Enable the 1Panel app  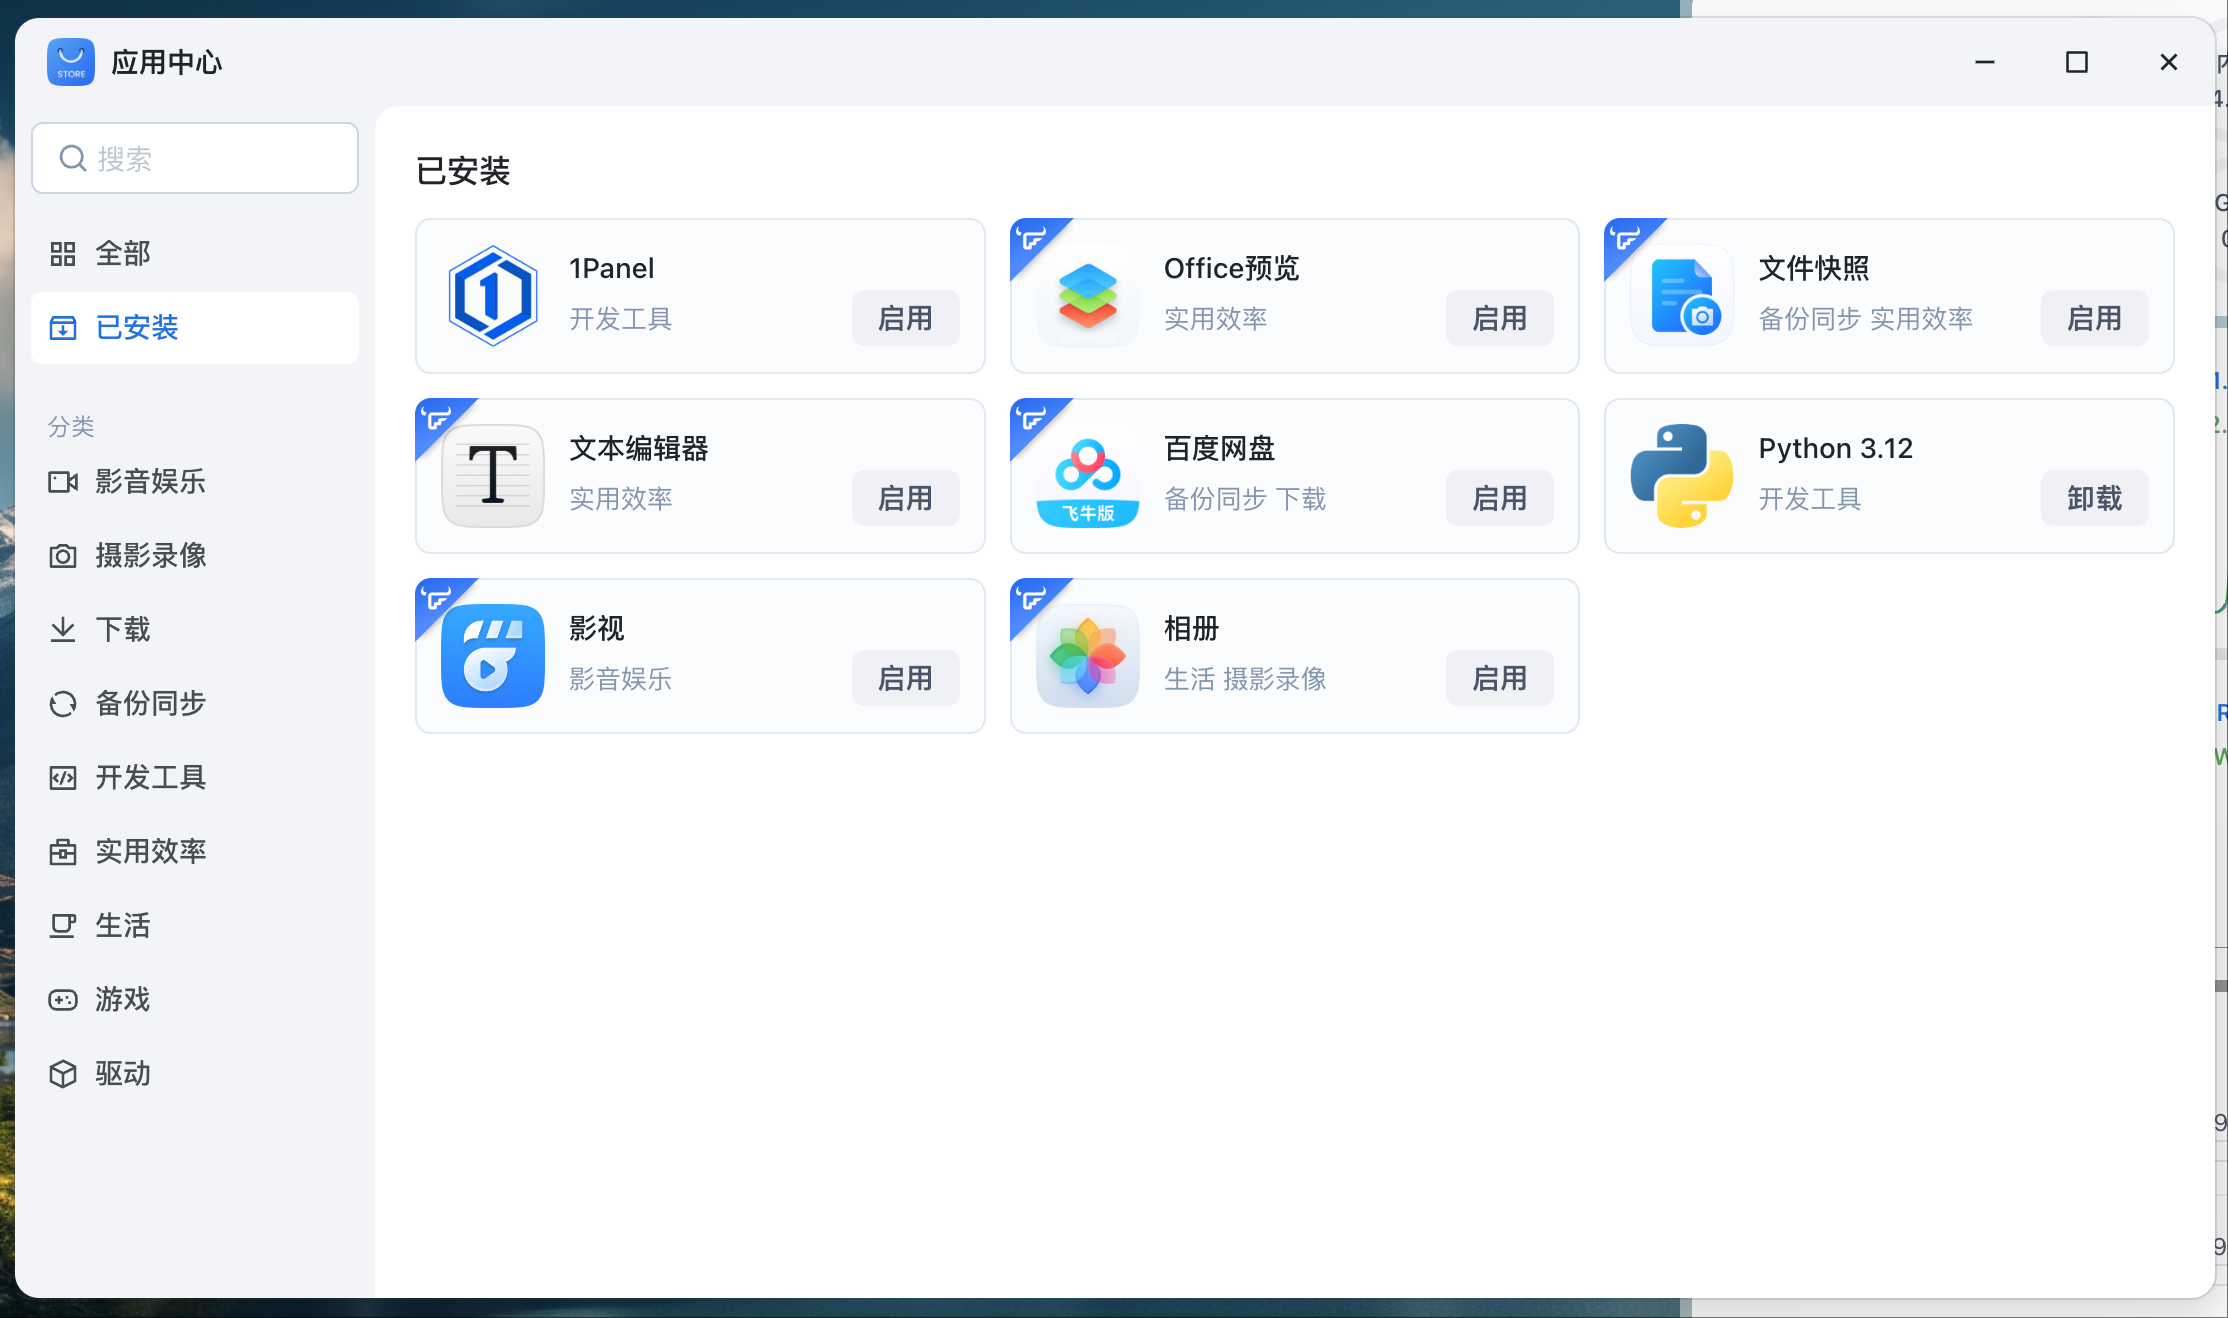(x=905, y=318)
